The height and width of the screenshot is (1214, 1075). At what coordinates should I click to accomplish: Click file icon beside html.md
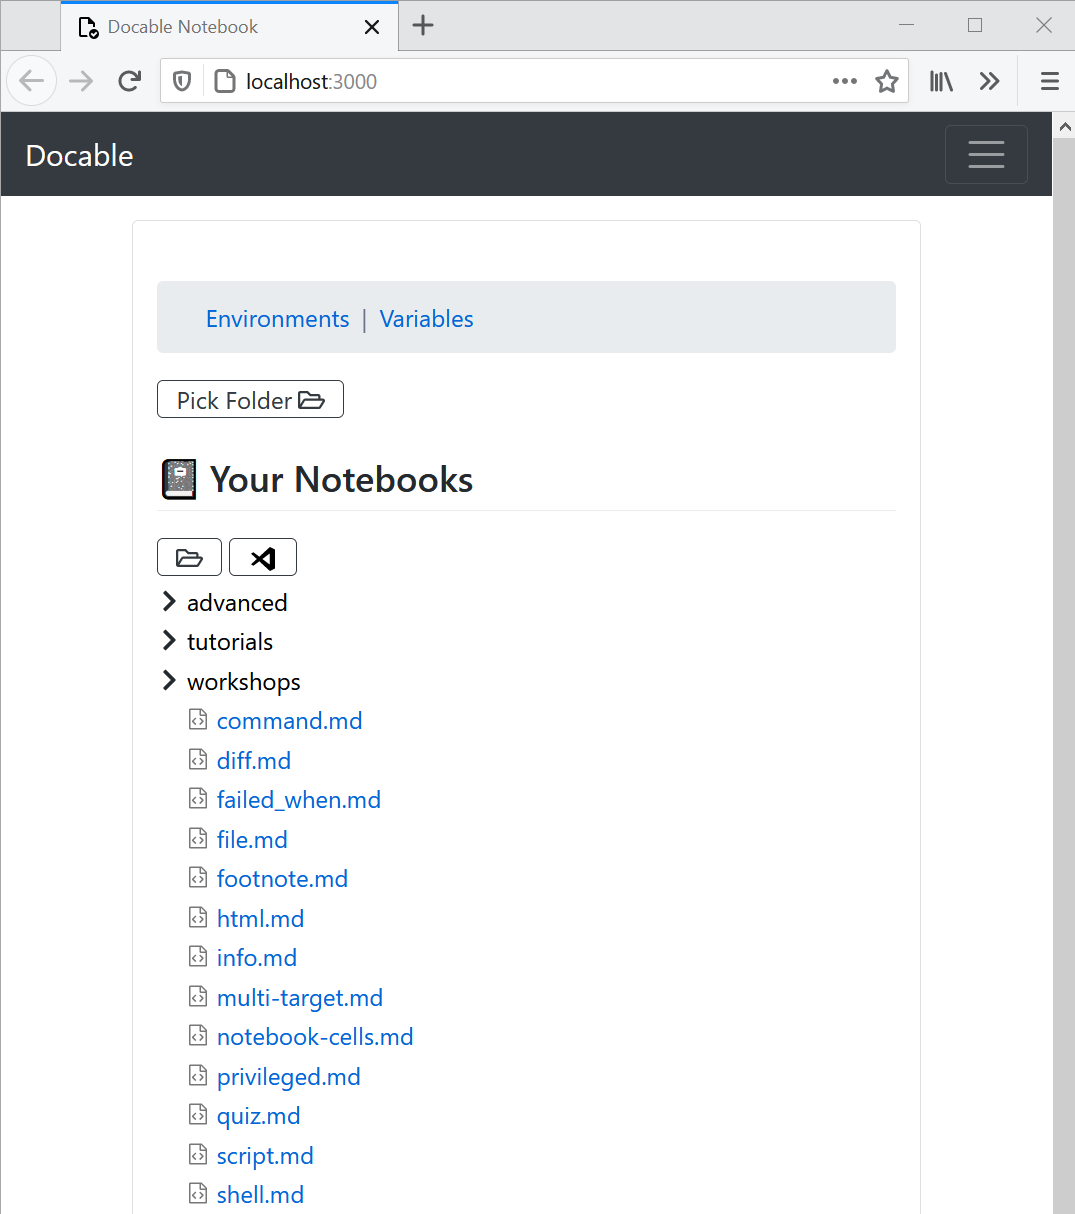click(198, 917)
